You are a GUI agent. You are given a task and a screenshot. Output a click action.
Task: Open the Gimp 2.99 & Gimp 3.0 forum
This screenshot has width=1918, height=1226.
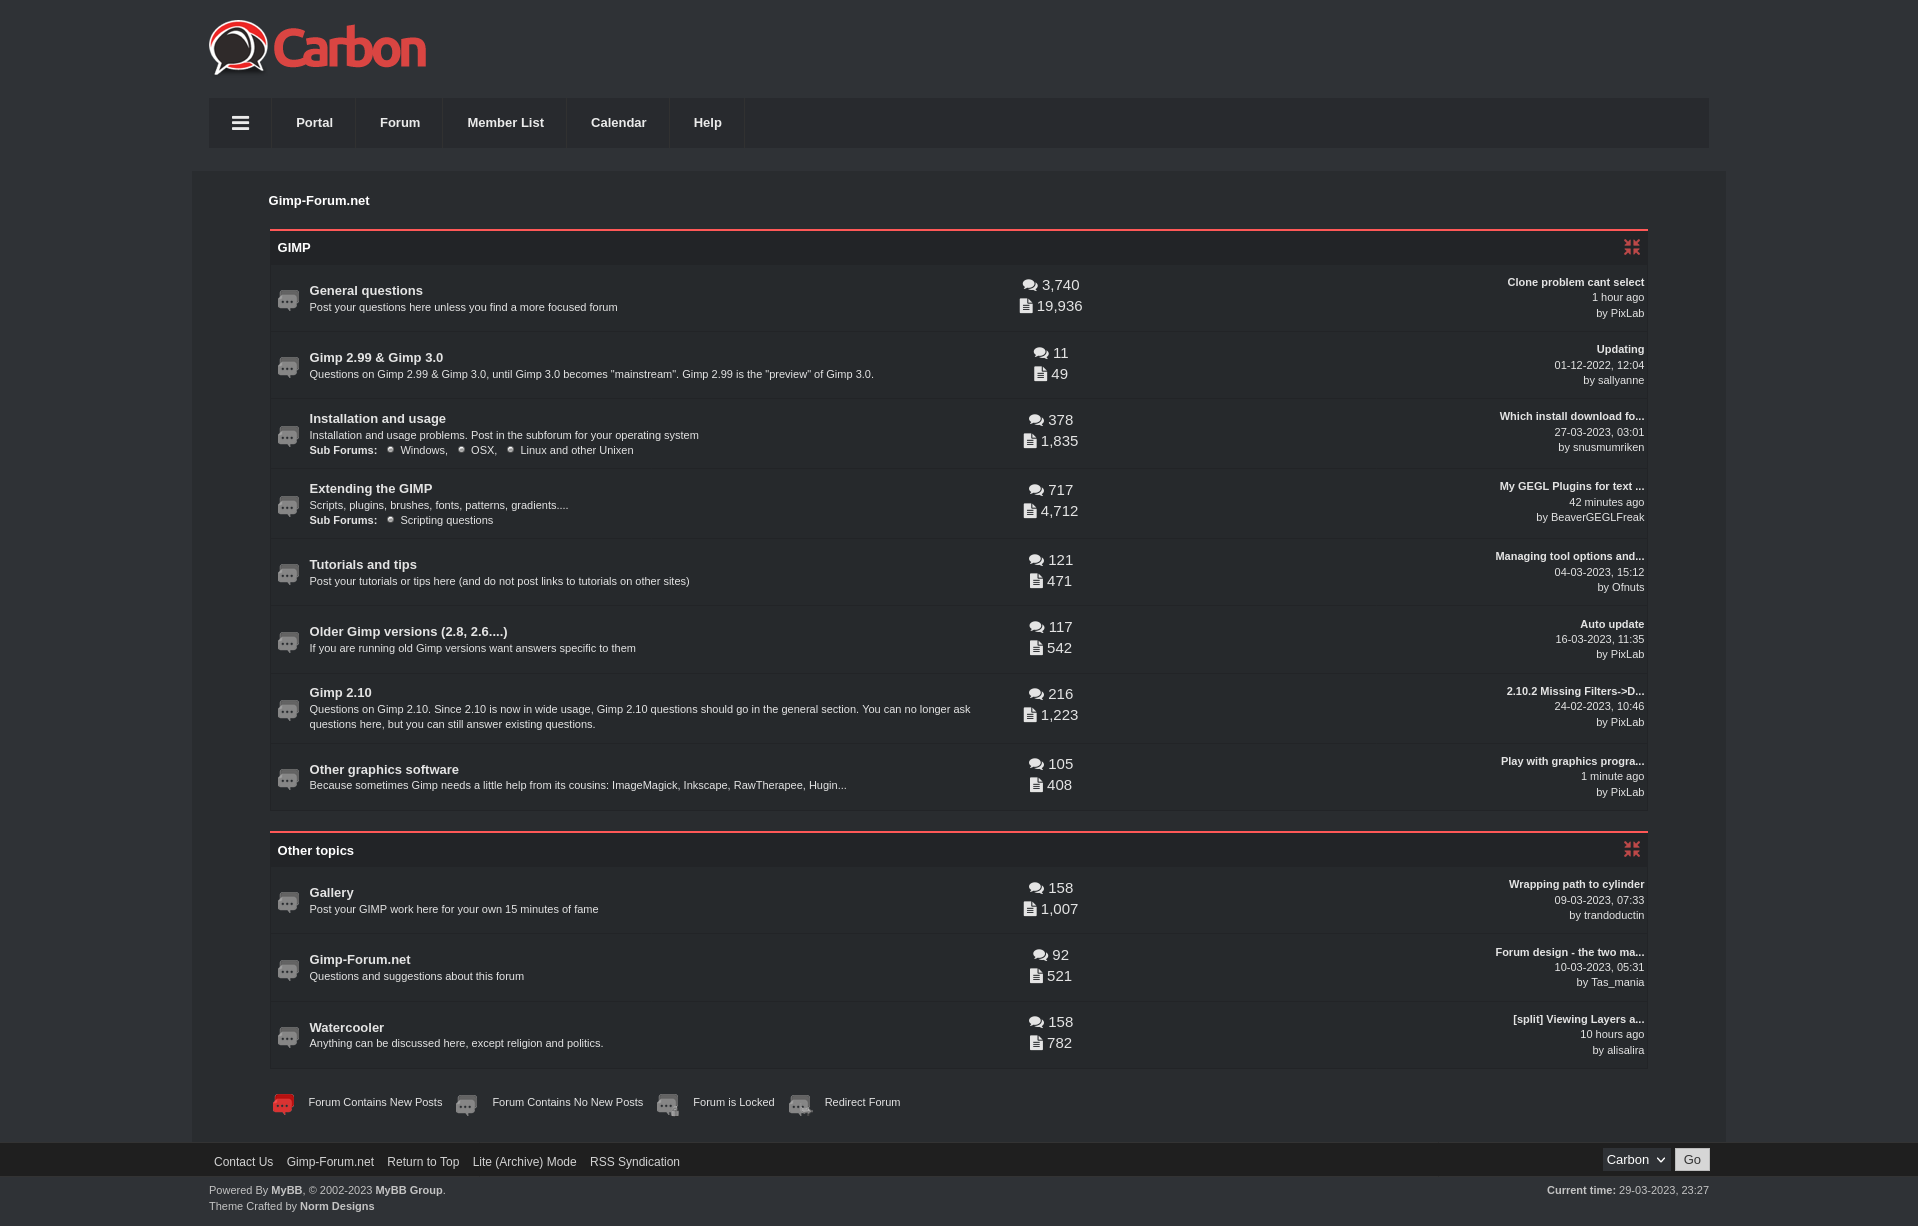pos(376,358)
